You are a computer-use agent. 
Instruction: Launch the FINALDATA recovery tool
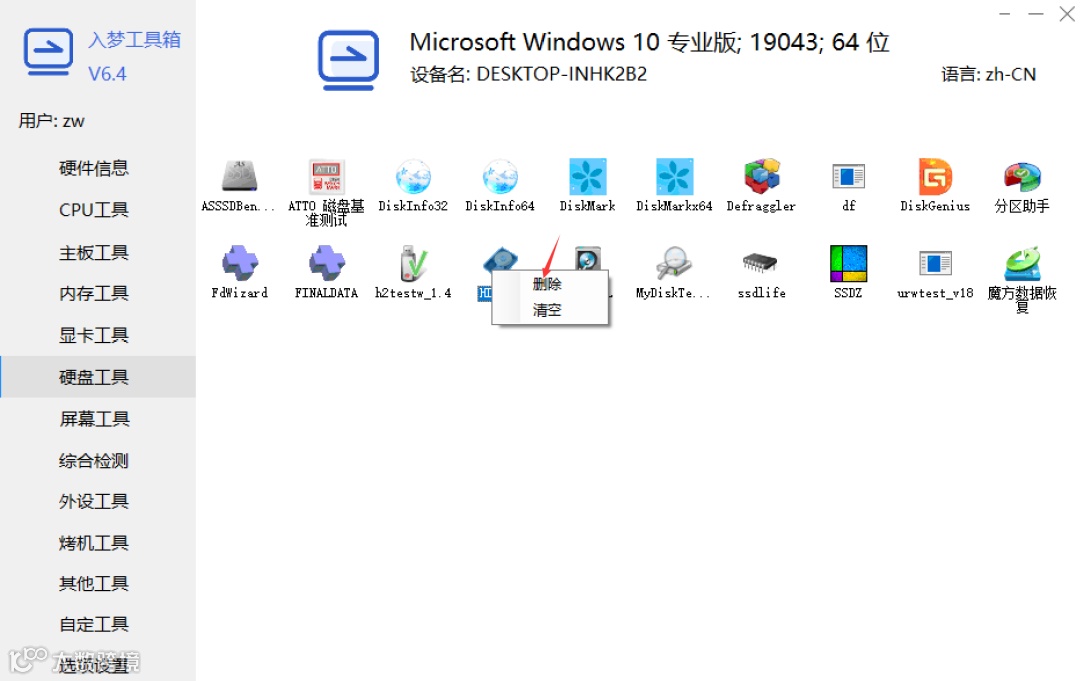click(x=326, y=263)
